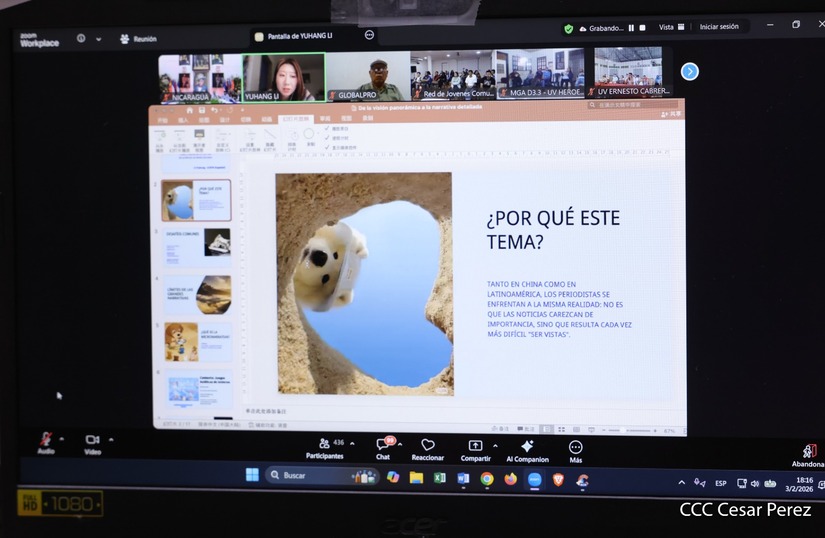Click the Abandonar meeting icon

point(809,452)
